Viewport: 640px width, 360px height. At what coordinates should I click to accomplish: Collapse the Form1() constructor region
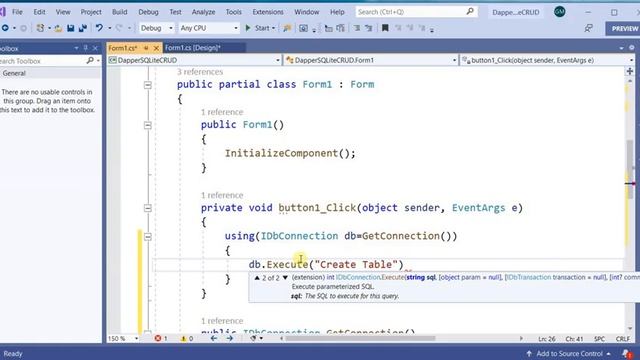coord(148,125)
